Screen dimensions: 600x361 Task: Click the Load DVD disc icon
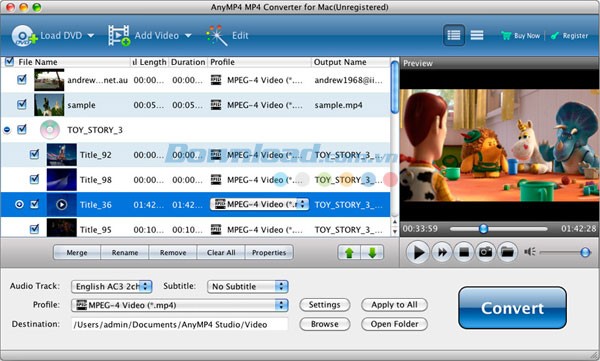[24, 36]
